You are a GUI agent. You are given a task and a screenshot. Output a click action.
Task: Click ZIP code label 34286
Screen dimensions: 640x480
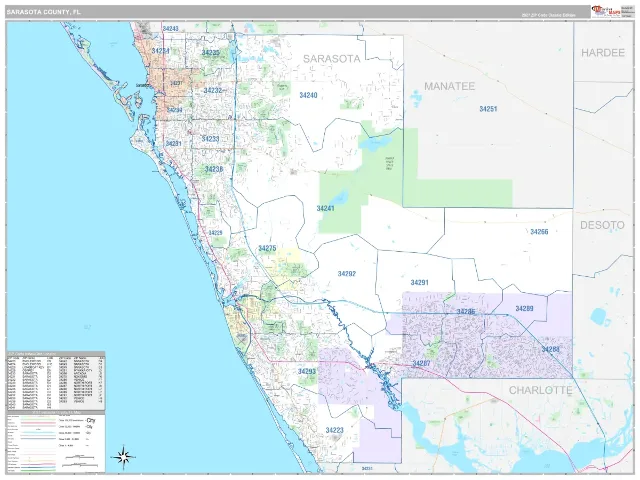click(466, 312)
